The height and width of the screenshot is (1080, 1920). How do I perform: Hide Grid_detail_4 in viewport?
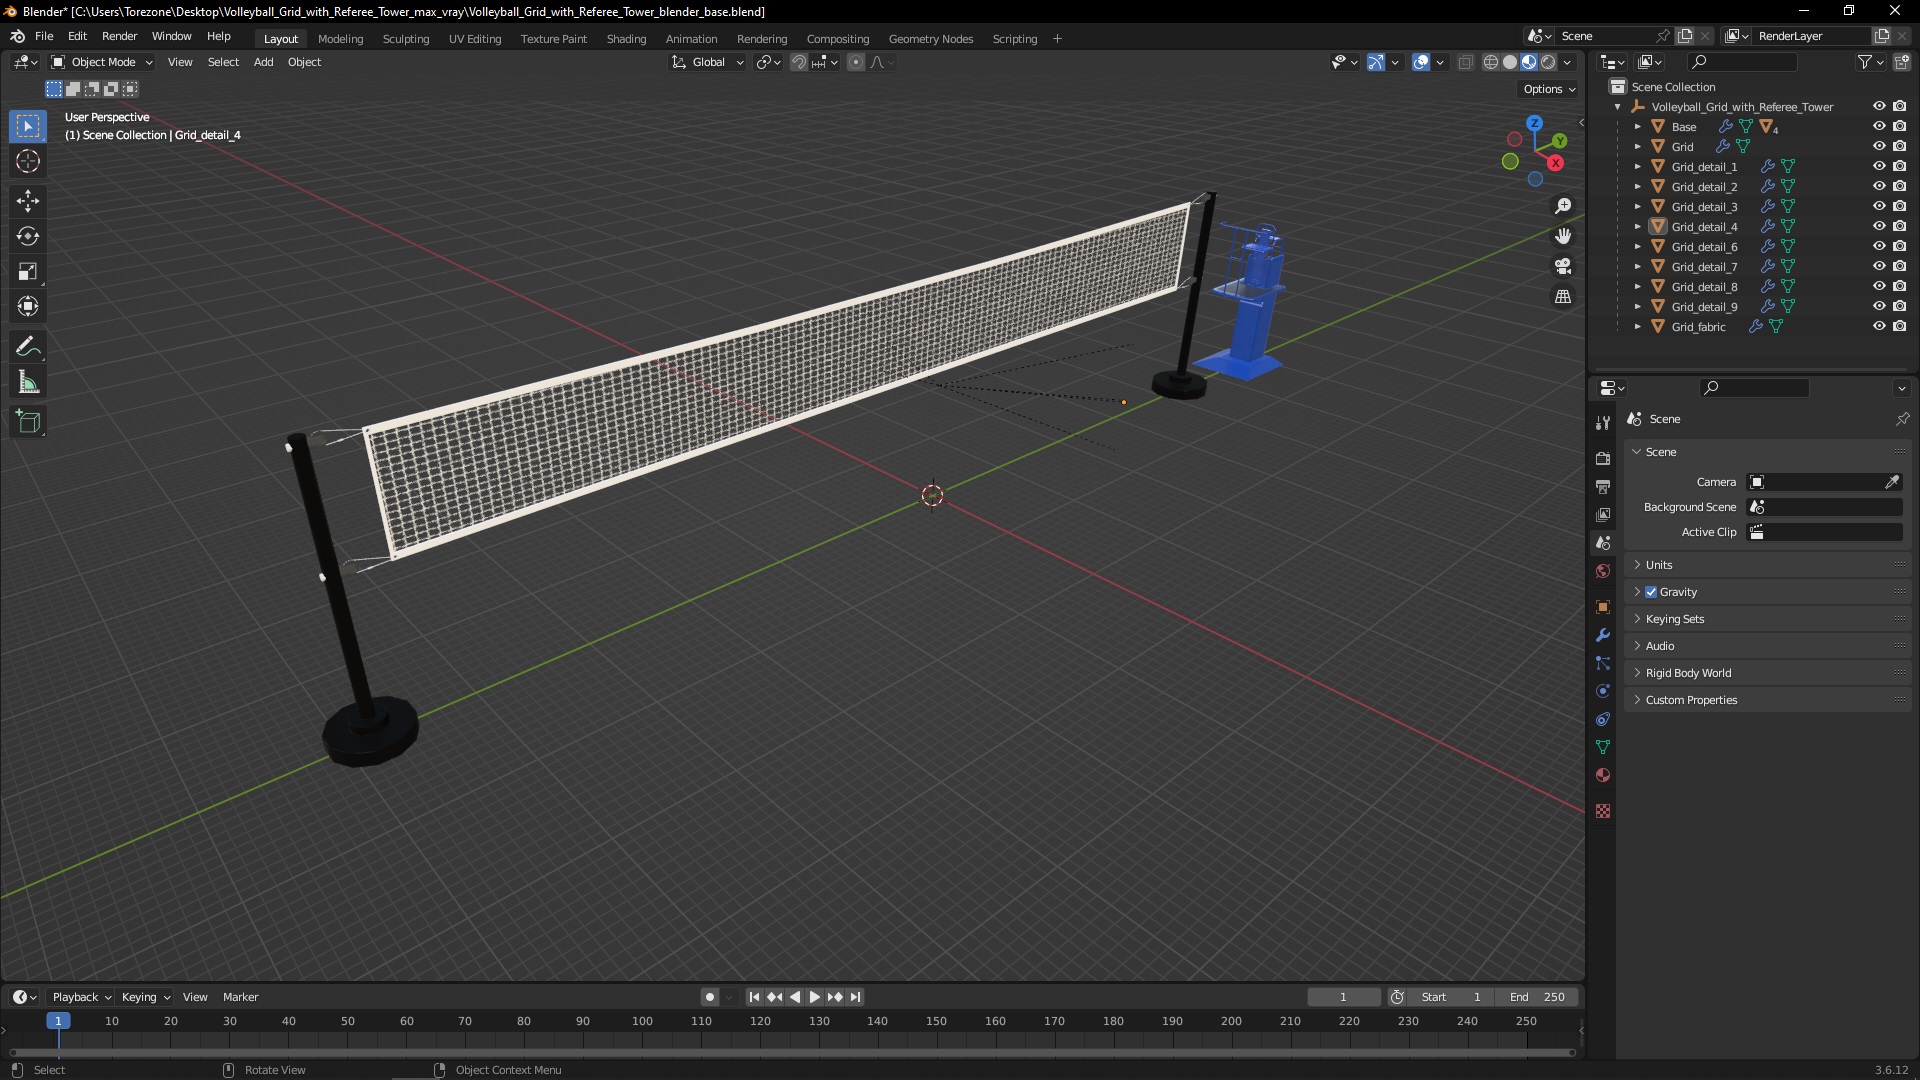[1879, 226]
